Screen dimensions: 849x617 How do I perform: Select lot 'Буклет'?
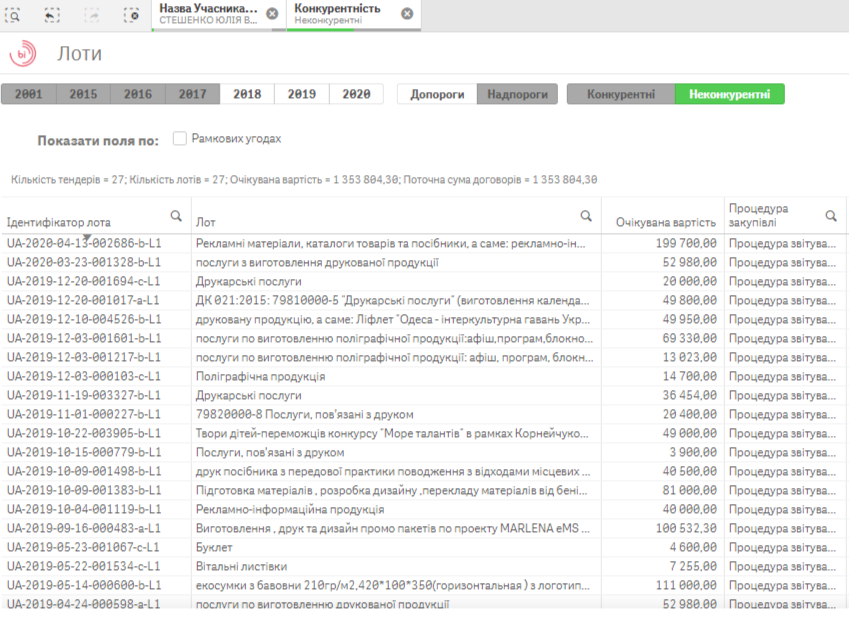pyautogui.click(x=214, y=547)
